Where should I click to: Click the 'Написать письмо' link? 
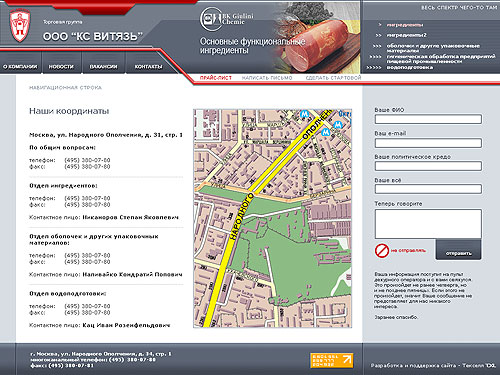click(x=267, y=78)
